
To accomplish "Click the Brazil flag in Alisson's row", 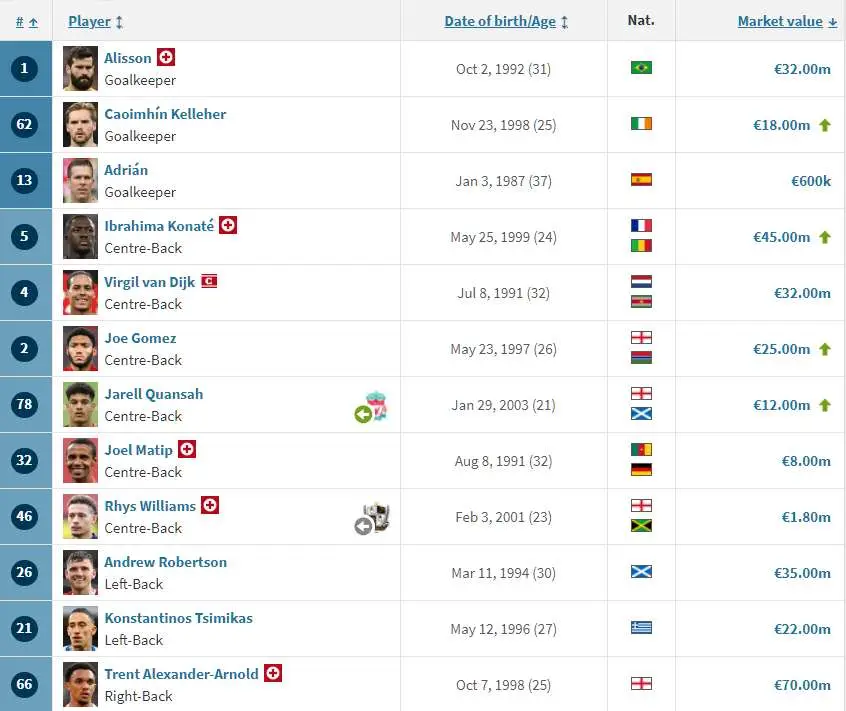I will tap(641, 67).
